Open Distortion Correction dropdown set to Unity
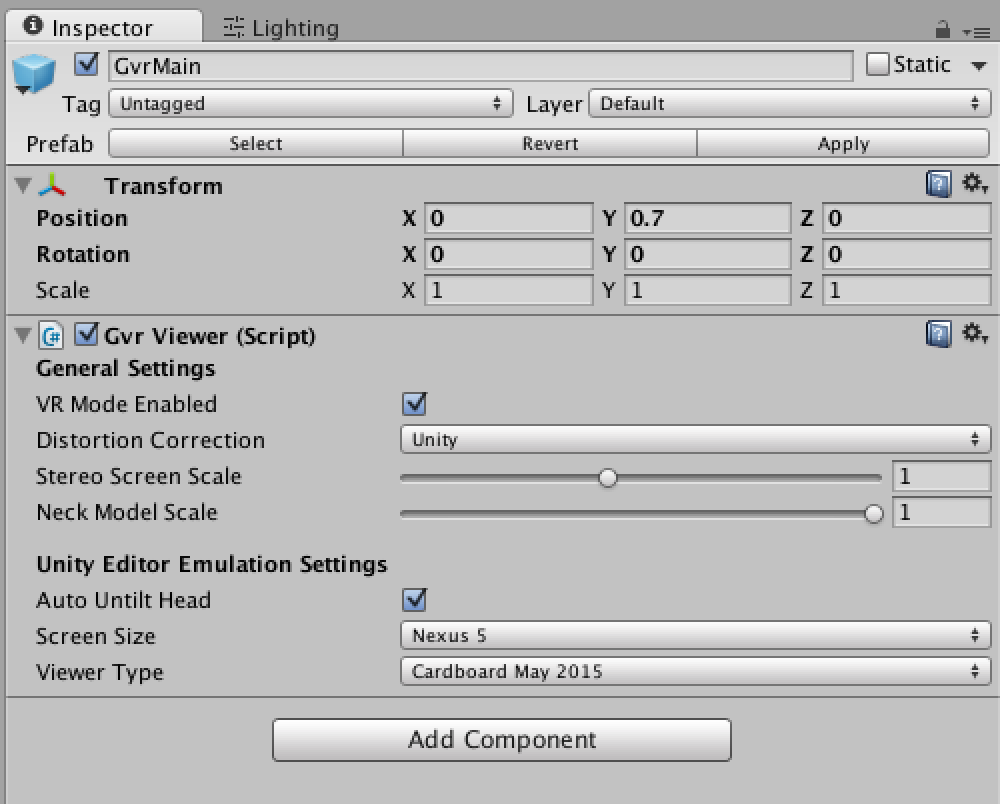The width and height of the screenshot is (1000, 804). (x=695, y=439)
